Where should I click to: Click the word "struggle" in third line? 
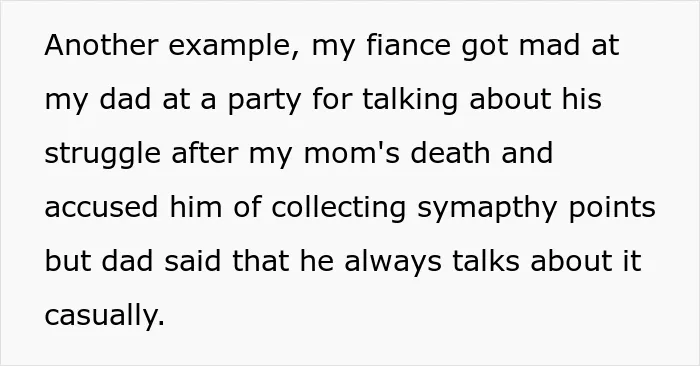103,155
